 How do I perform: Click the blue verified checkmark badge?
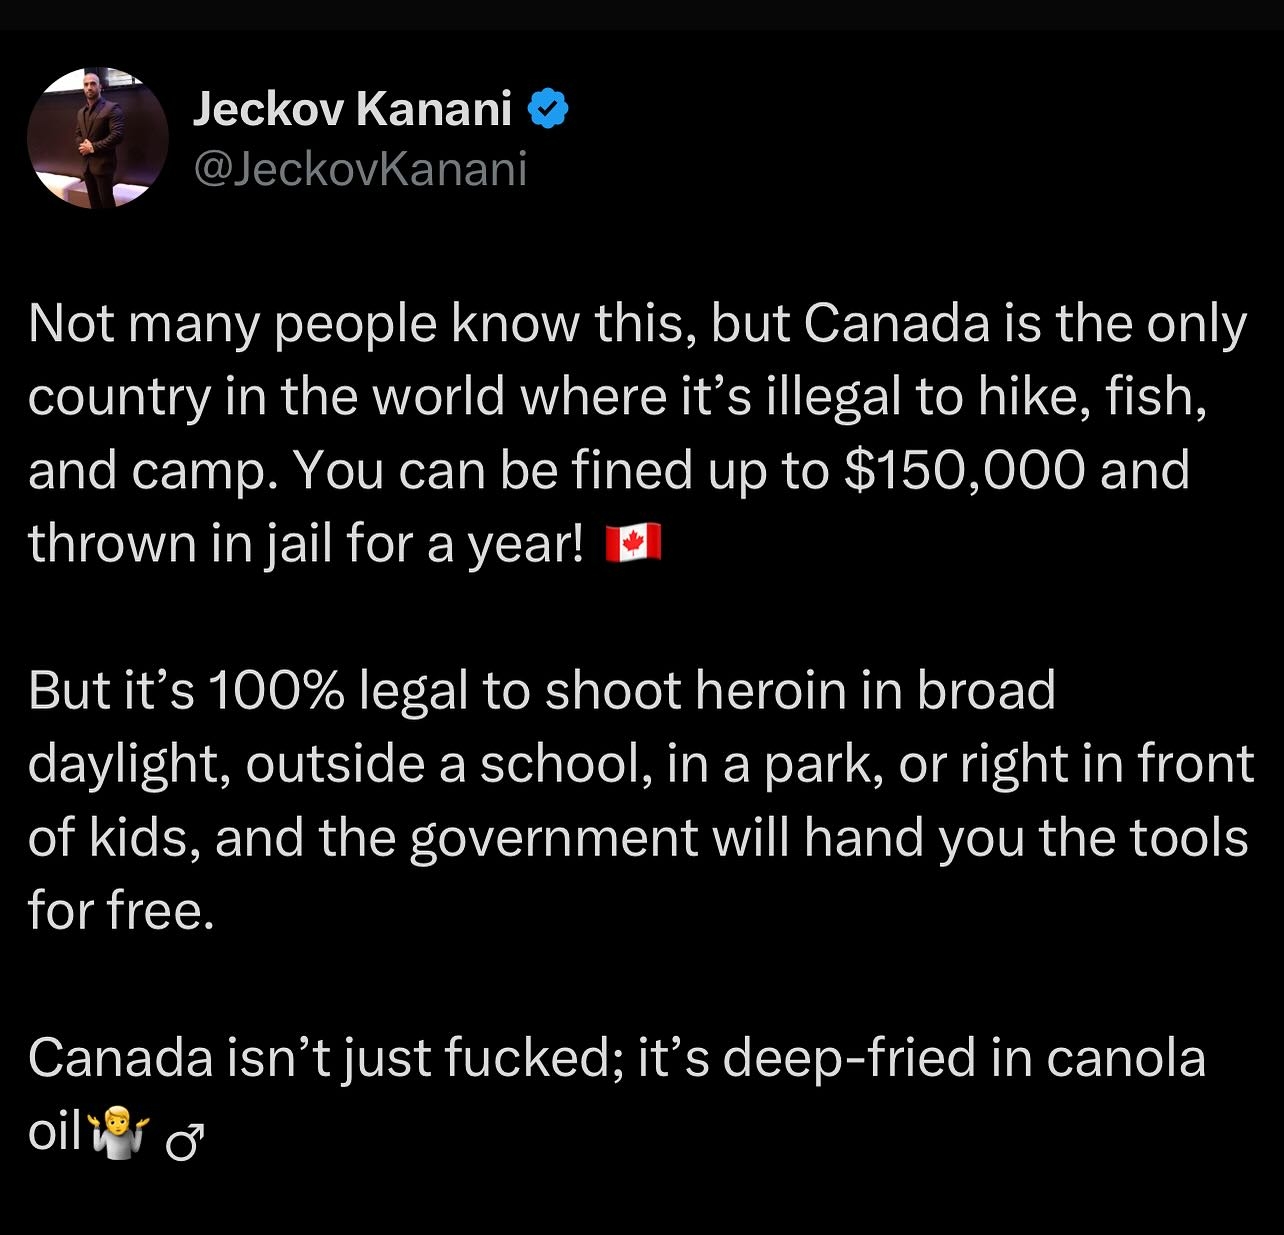pos(547,108)
